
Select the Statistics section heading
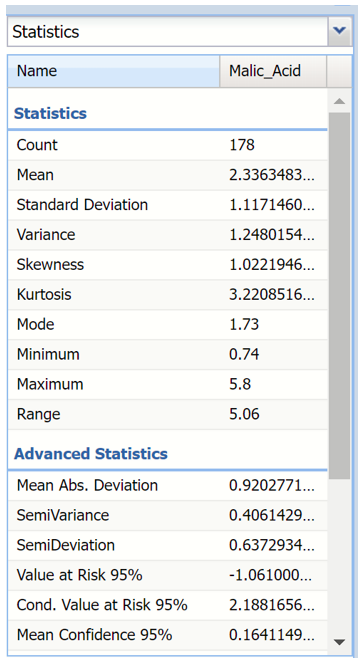[50, 113]
